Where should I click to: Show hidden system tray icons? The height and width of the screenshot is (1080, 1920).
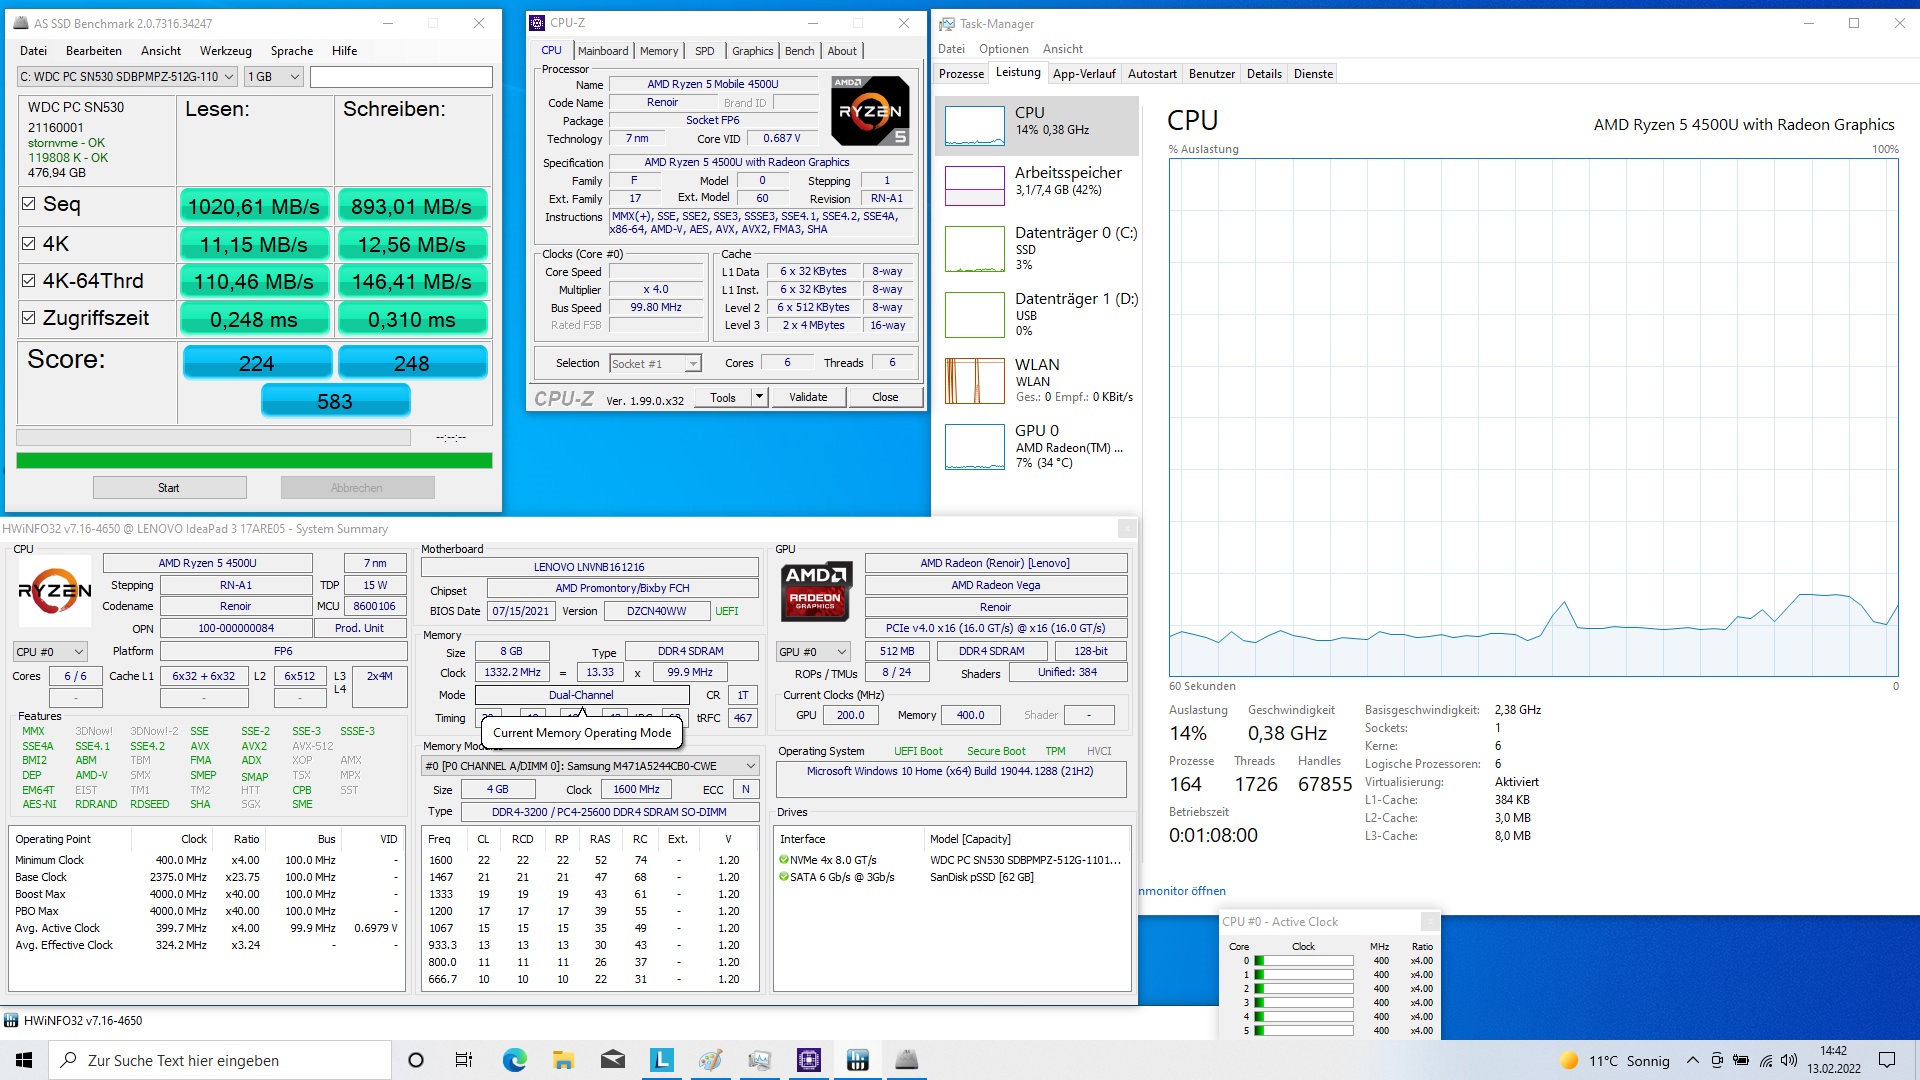1692,1060
